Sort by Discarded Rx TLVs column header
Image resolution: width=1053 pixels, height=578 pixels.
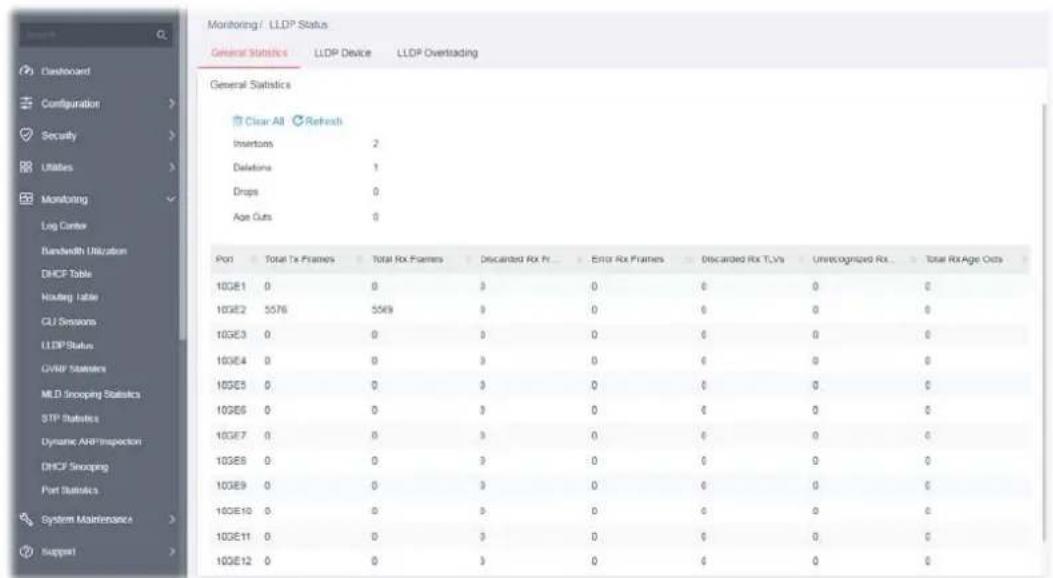click(743, 259)
